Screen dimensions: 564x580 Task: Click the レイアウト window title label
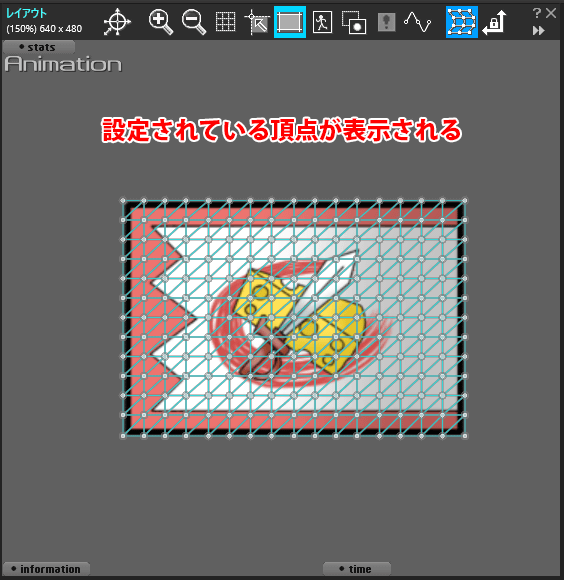[x=27, y=13]
